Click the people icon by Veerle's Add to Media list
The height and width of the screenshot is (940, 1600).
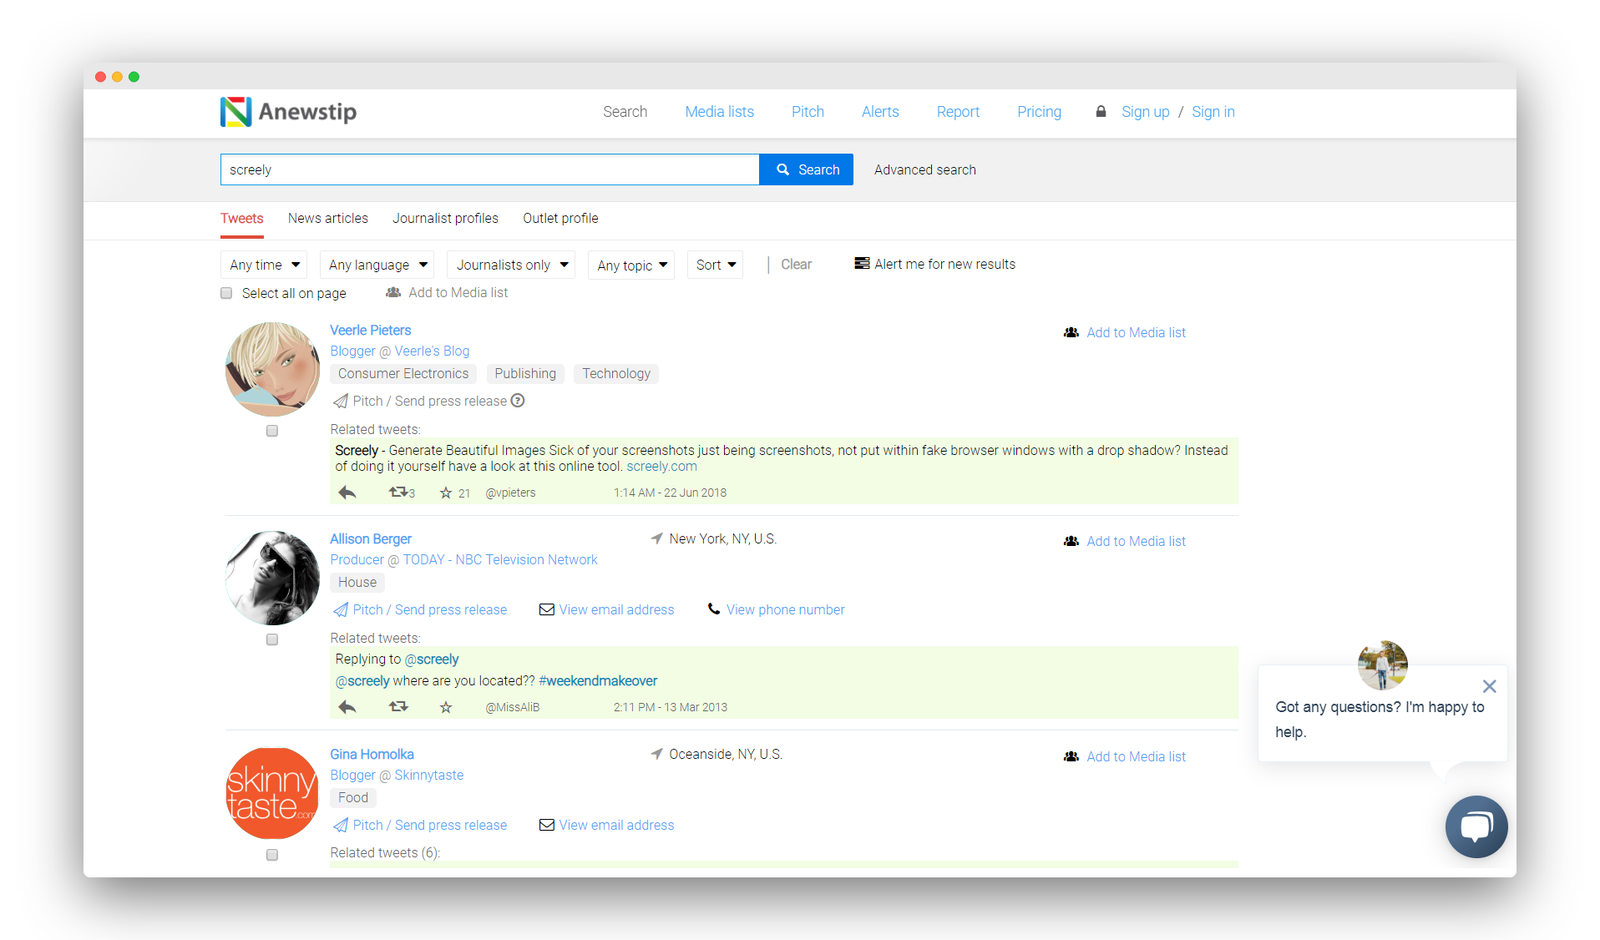[1071, 332]
